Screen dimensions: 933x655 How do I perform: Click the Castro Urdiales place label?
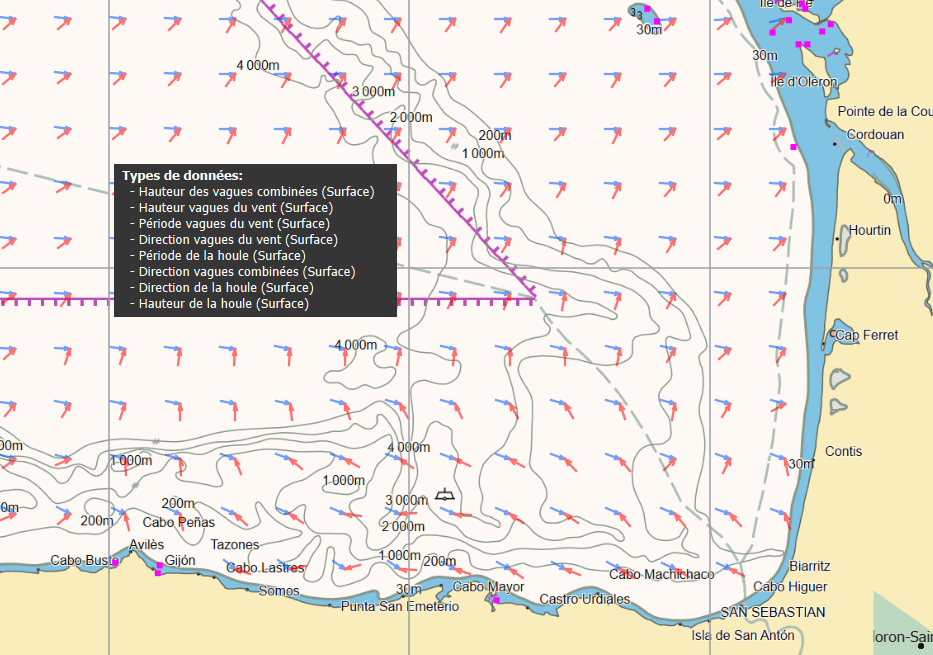click(x=585, y=597)
